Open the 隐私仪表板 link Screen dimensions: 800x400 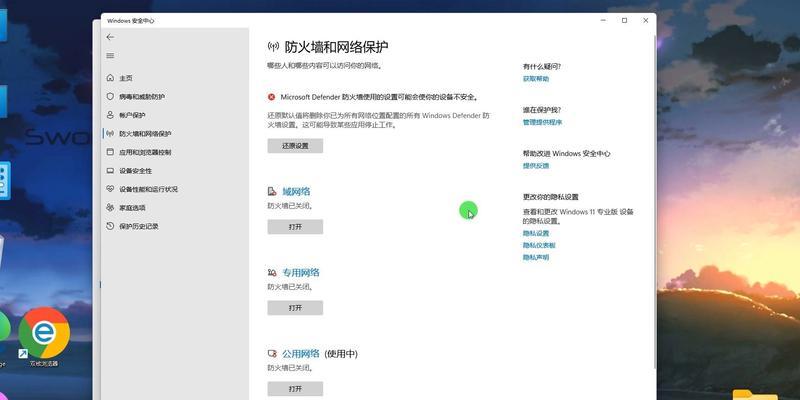tap(539, 245)
